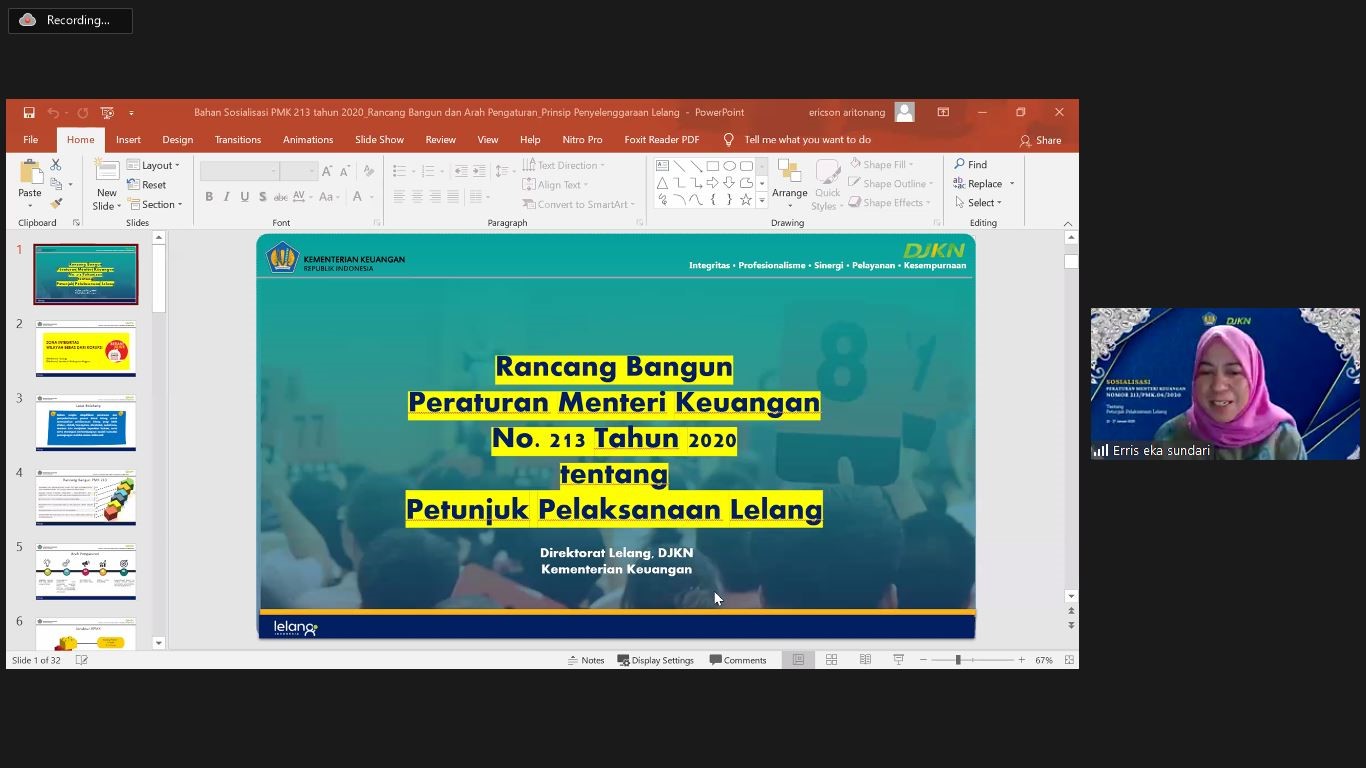
Task: Click the Paste clipboard icon
Action: 30,175
